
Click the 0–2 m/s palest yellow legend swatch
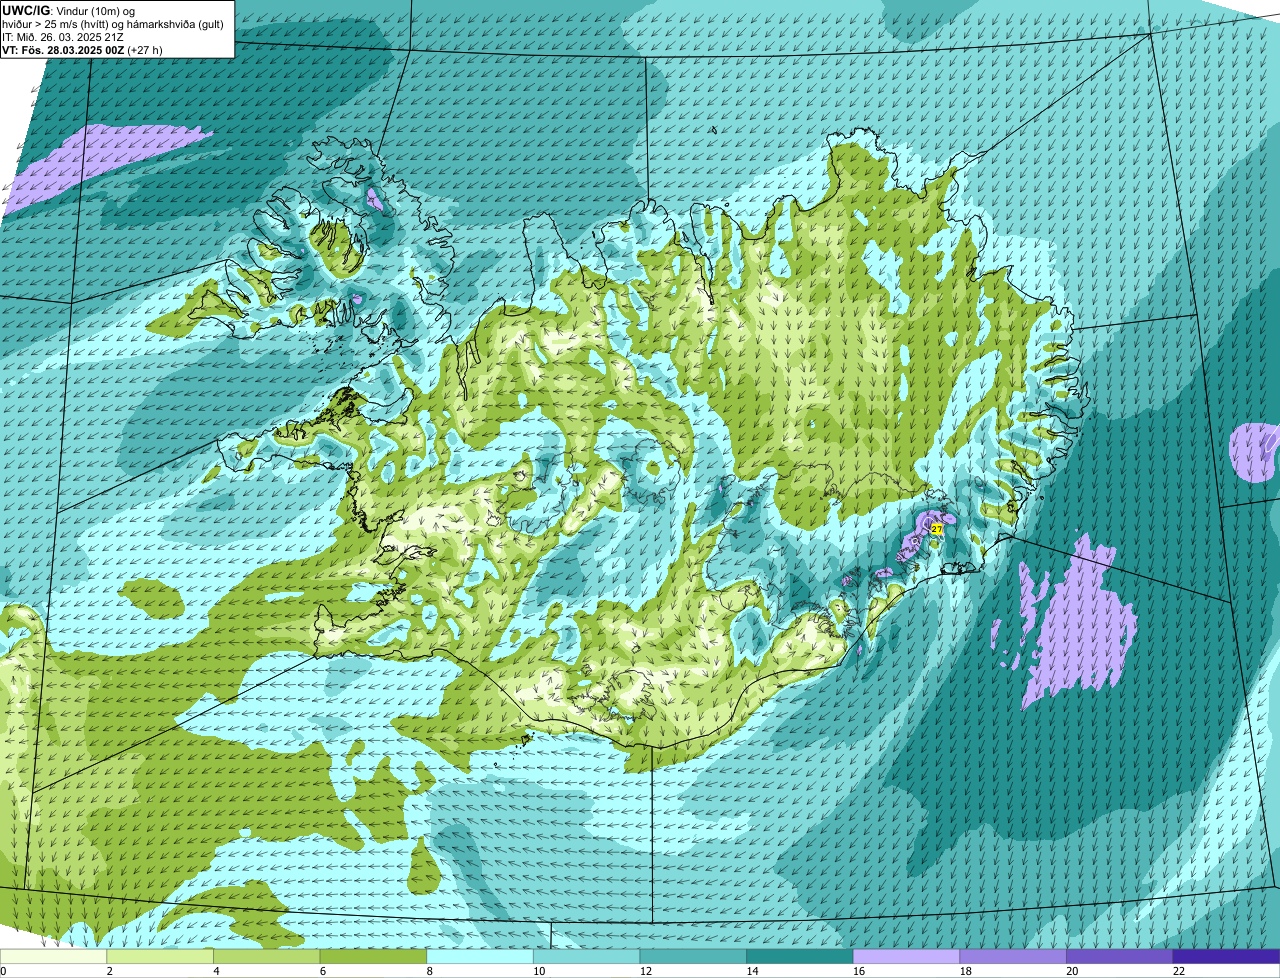tap(54, 956)
